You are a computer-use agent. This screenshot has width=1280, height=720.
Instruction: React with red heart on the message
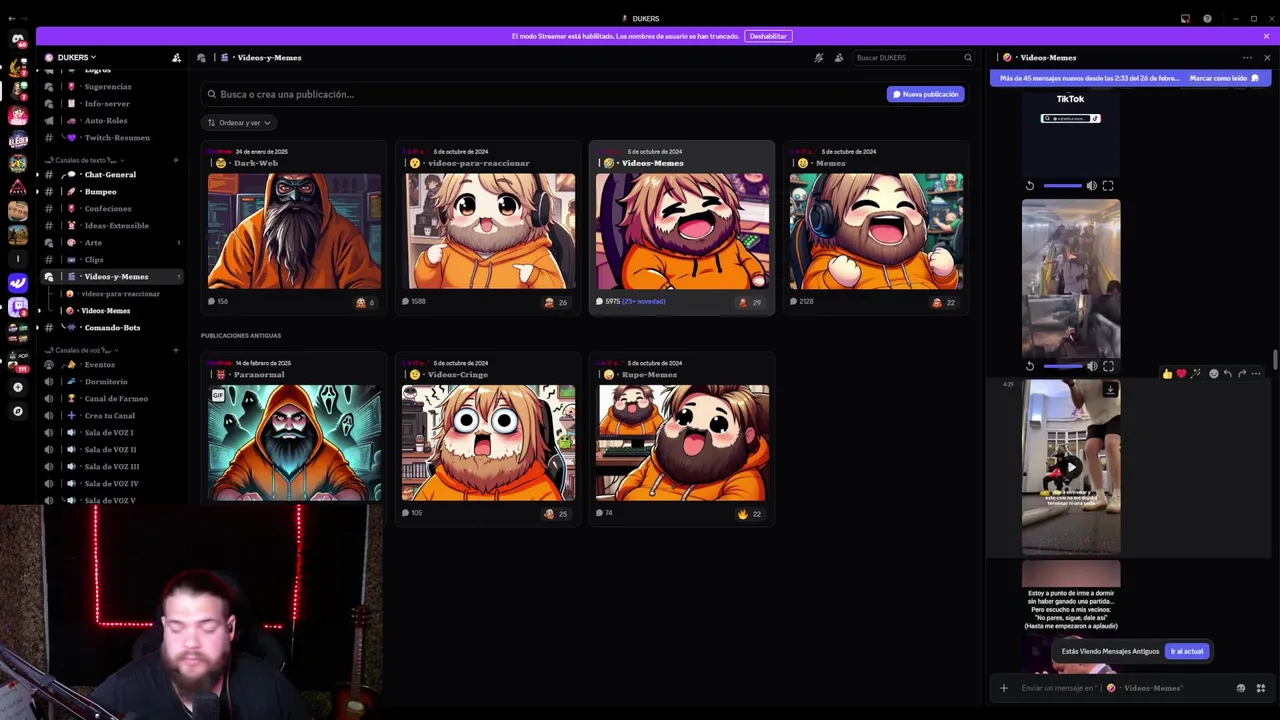click(x=1181, y=374)
